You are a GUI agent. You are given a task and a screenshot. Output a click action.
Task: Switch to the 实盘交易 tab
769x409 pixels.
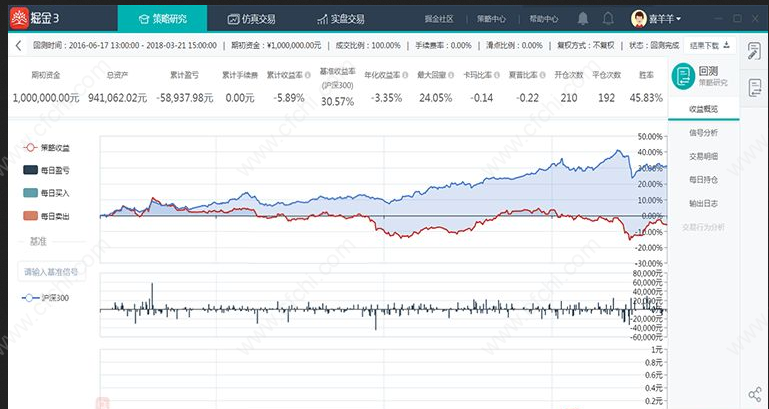point(341,19)
